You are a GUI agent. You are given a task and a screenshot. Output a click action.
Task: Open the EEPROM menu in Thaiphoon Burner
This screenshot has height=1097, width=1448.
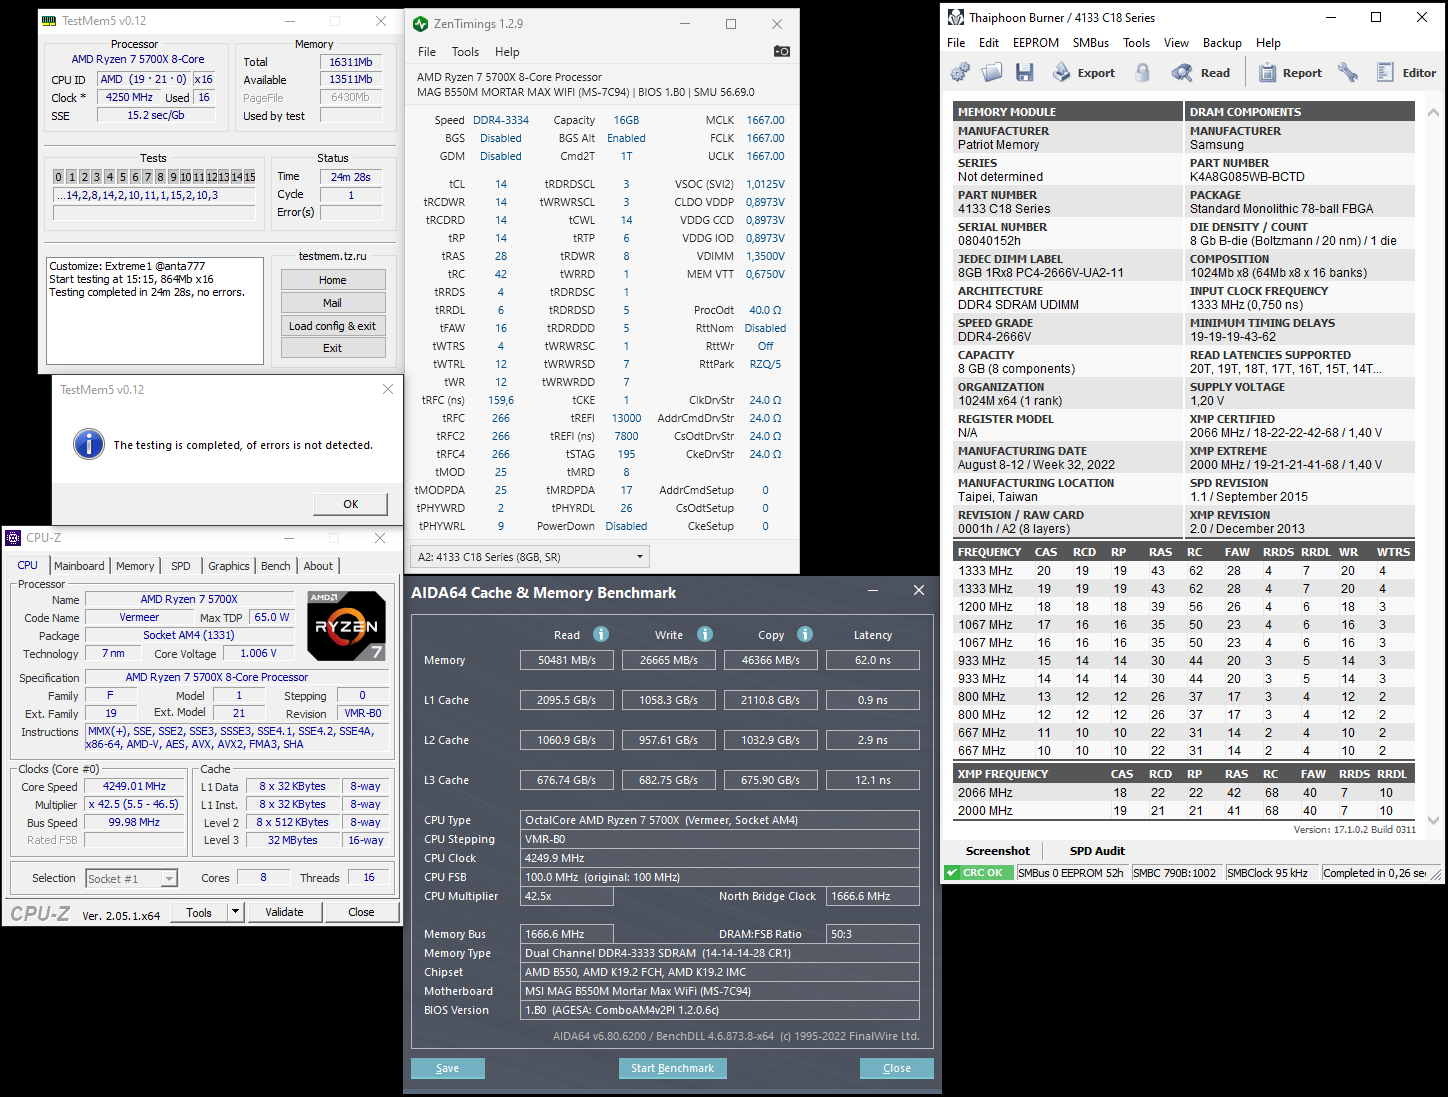pyautogui.click(x=1036, y=43)
